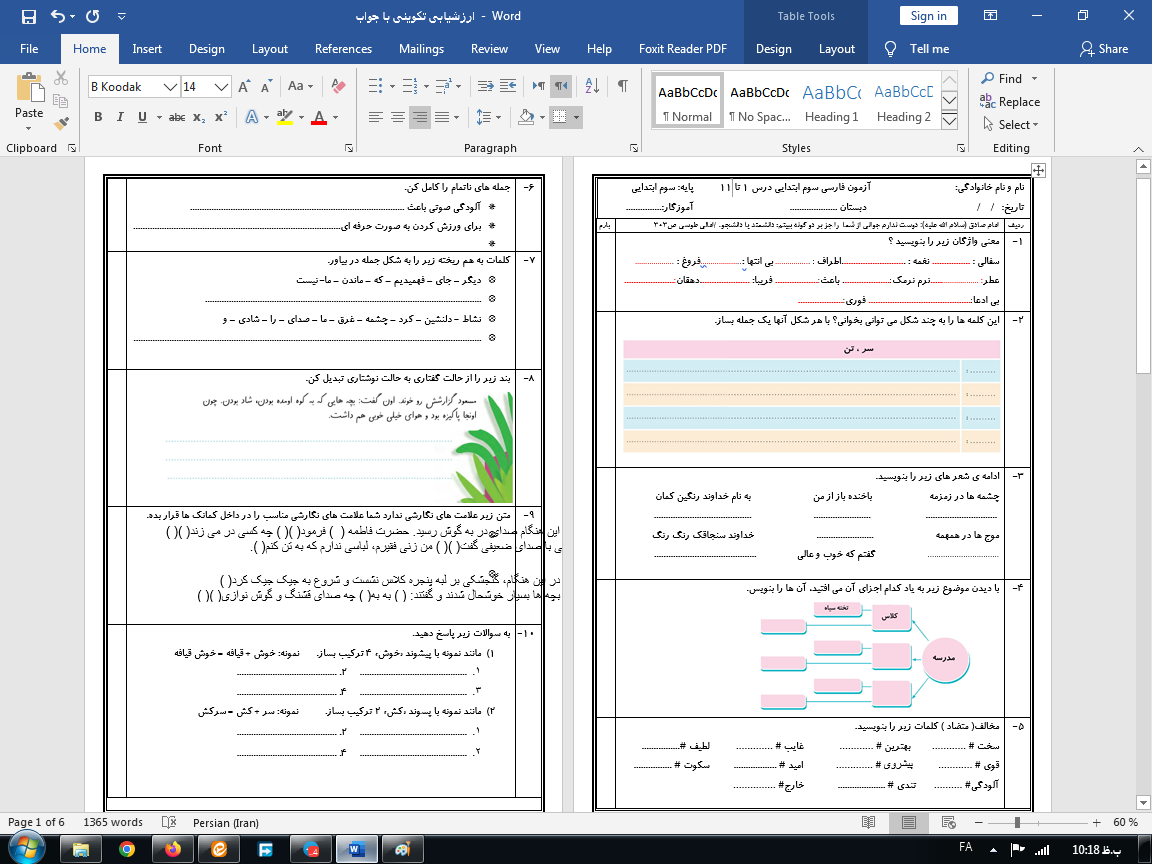The image size is (1152, 864).
Task: Switch to the Mailings tab
Action: tap(421, 49)
